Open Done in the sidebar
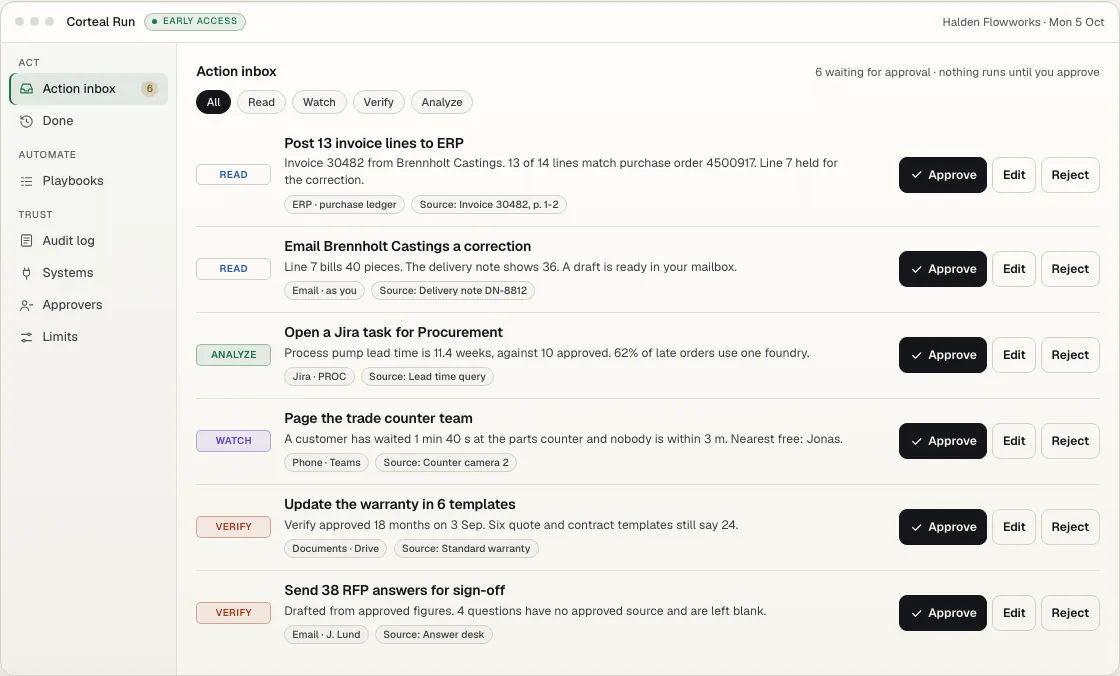Screen dimensions: 1120x676 pyautogui.click(x=89, y=121)
